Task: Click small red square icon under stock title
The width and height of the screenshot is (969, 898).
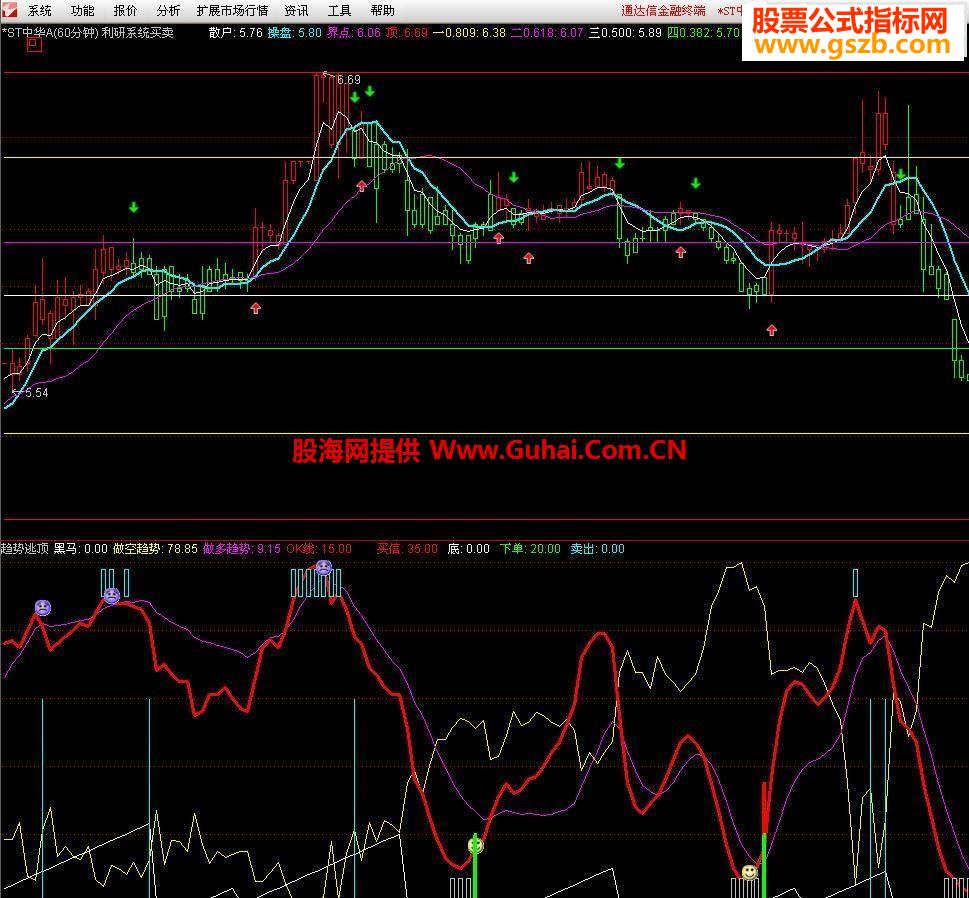Action: point(35,45)
